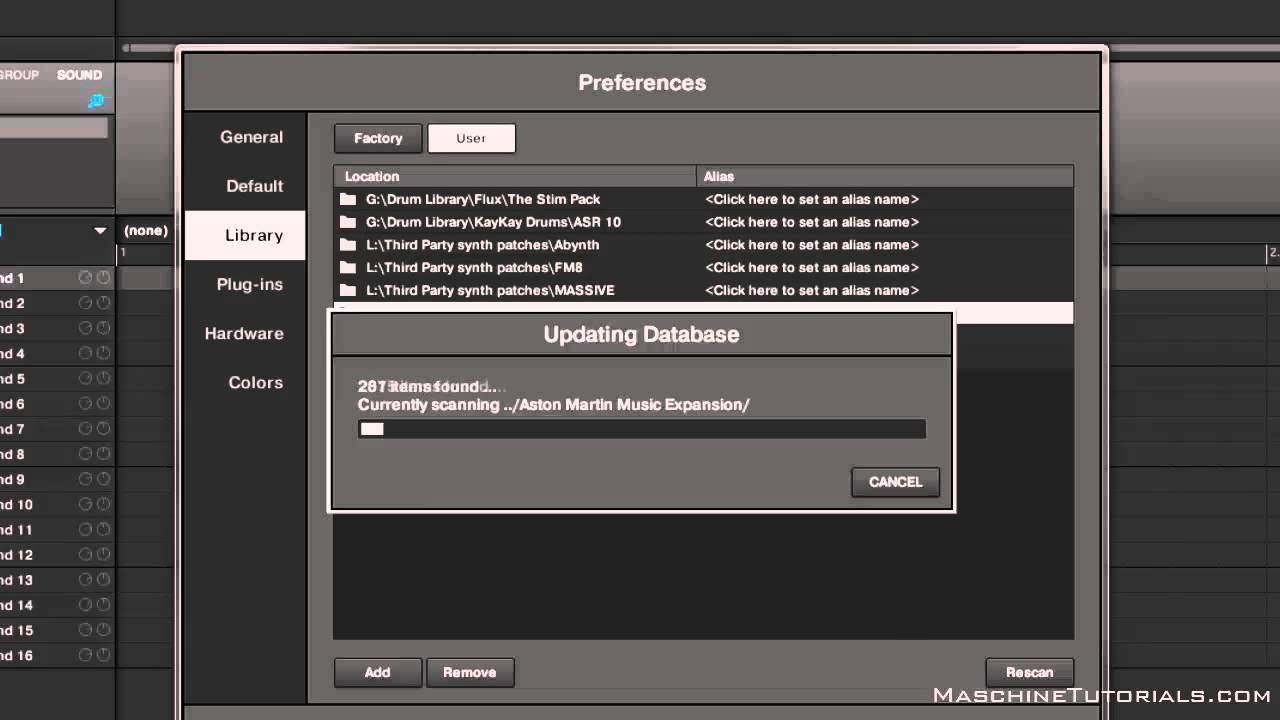This screenshot has height=720, width=1280.
Task: Click the Rescan button
Action: click(x=1030, y=673)
